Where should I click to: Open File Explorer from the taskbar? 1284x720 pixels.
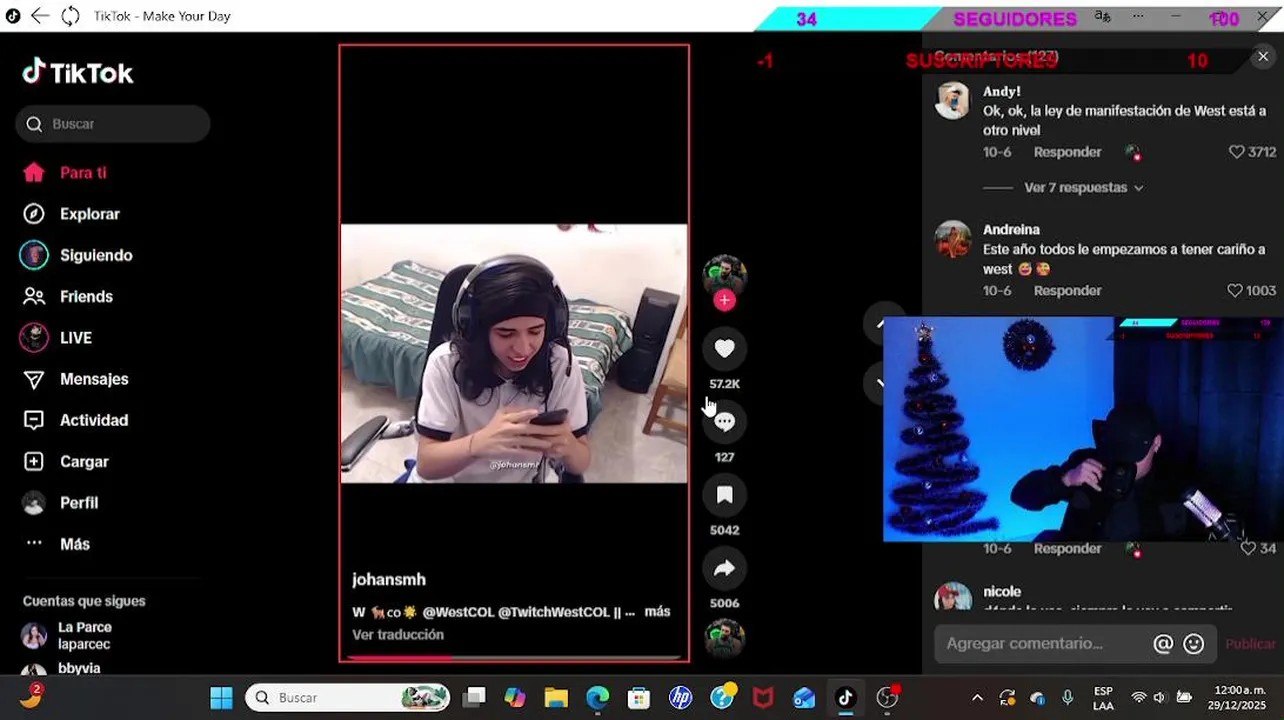click(556, 698)
